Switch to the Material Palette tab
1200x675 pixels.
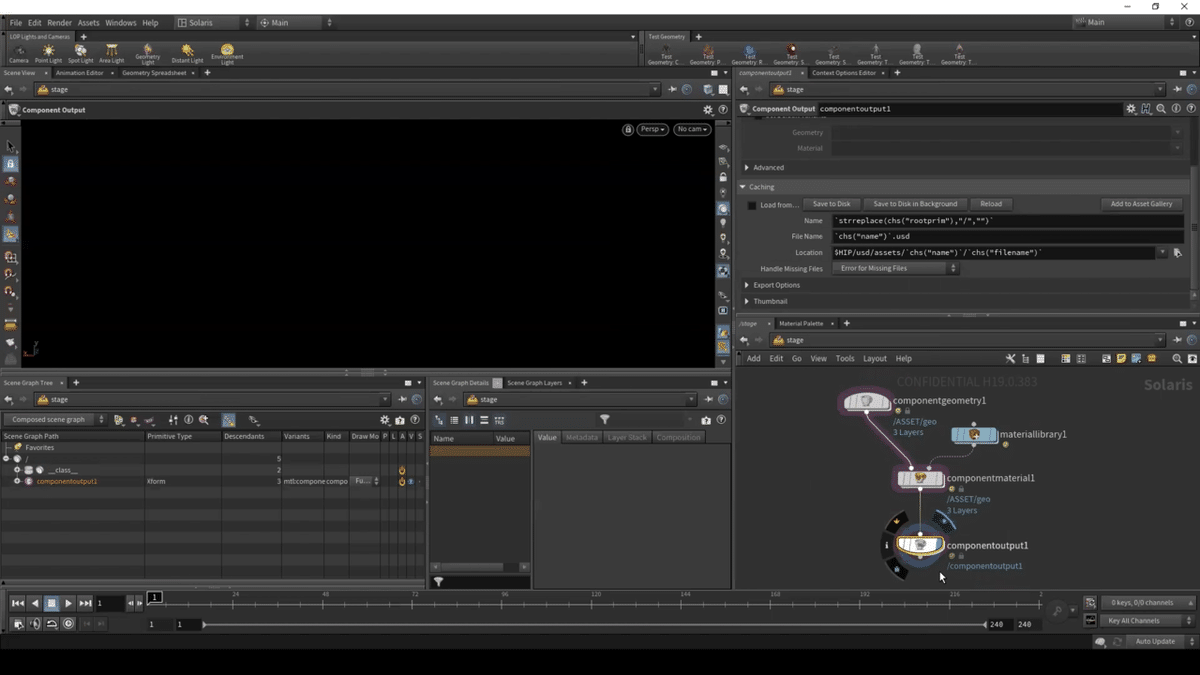pos(801,324)
